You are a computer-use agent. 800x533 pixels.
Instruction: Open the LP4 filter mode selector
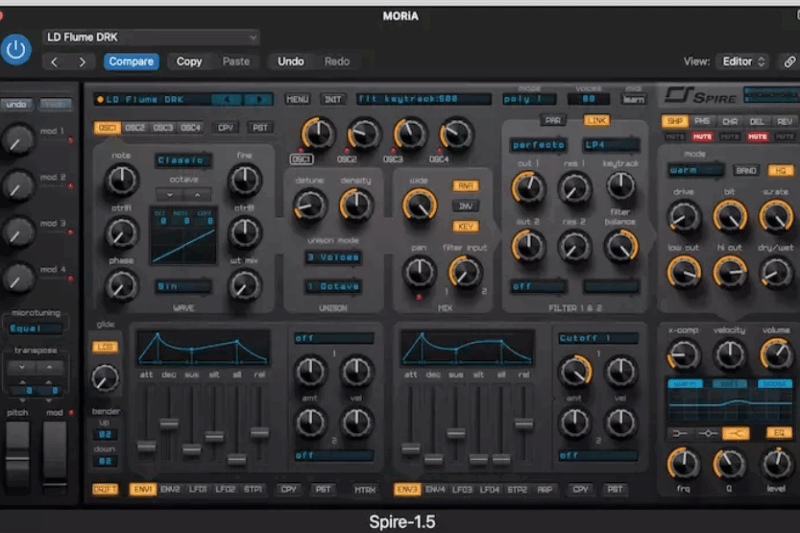pyautogui.click(x=611, y=145)
